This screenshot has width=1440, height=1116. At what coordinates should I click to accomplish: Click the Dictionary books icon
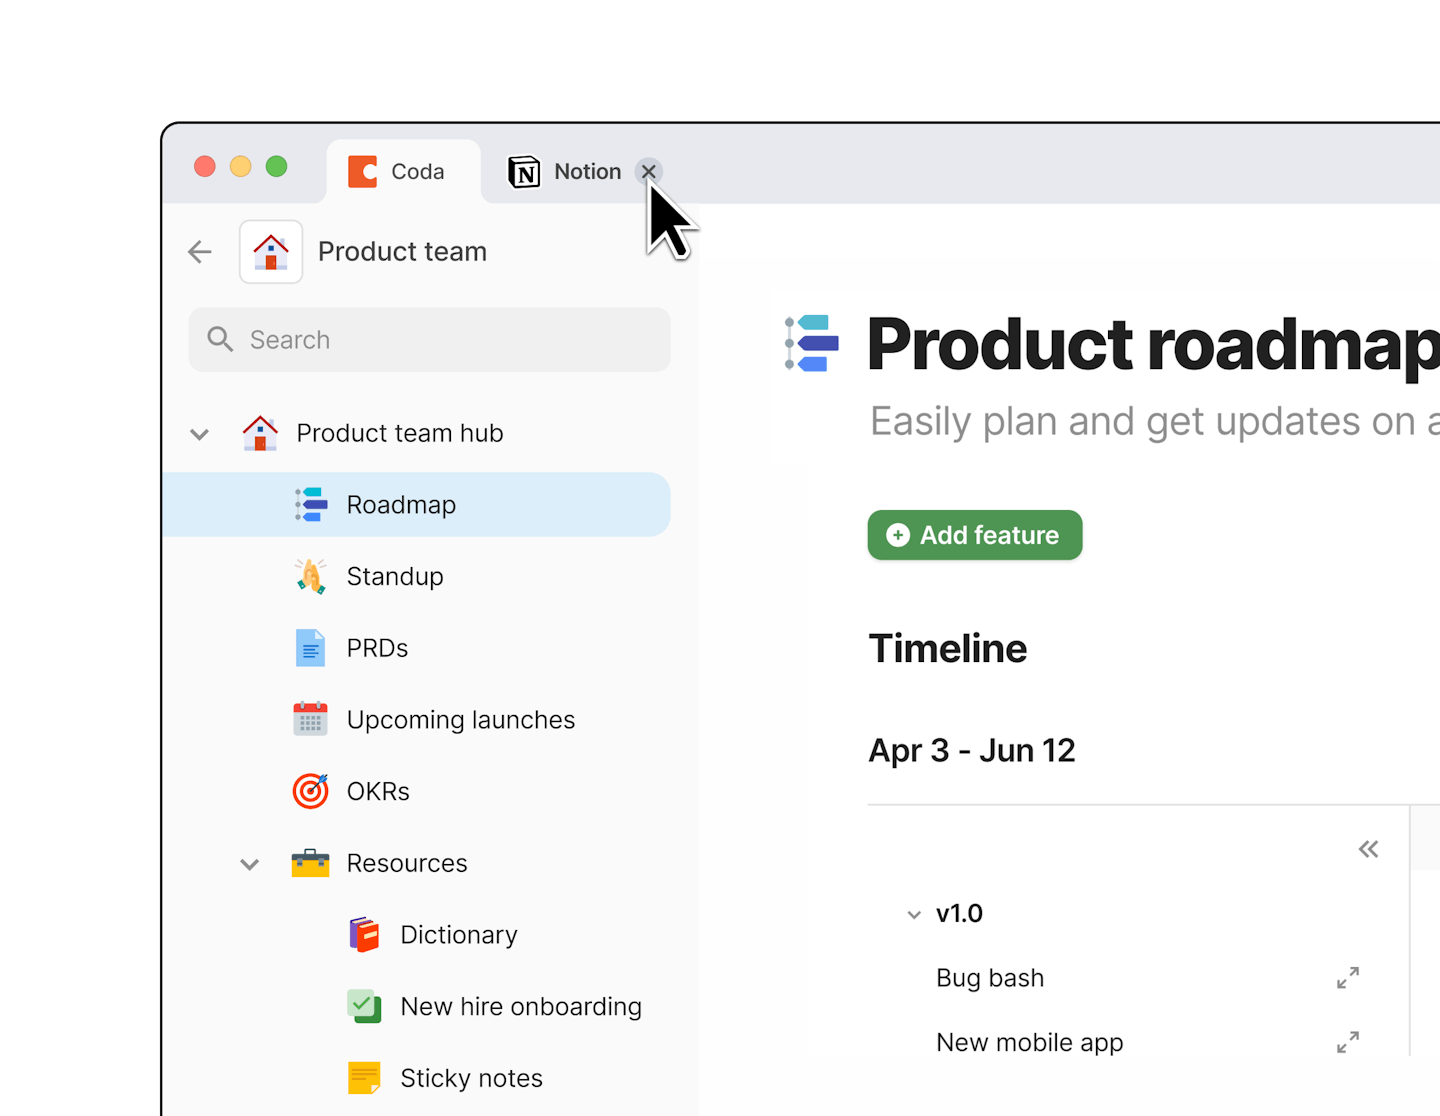tap(364, 935)
